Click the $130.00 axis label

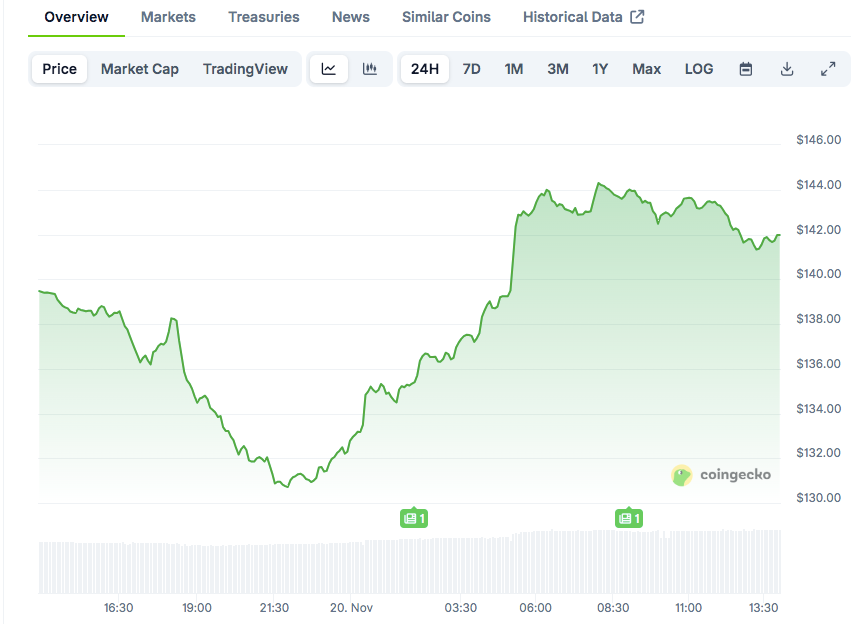pos(818,498)
